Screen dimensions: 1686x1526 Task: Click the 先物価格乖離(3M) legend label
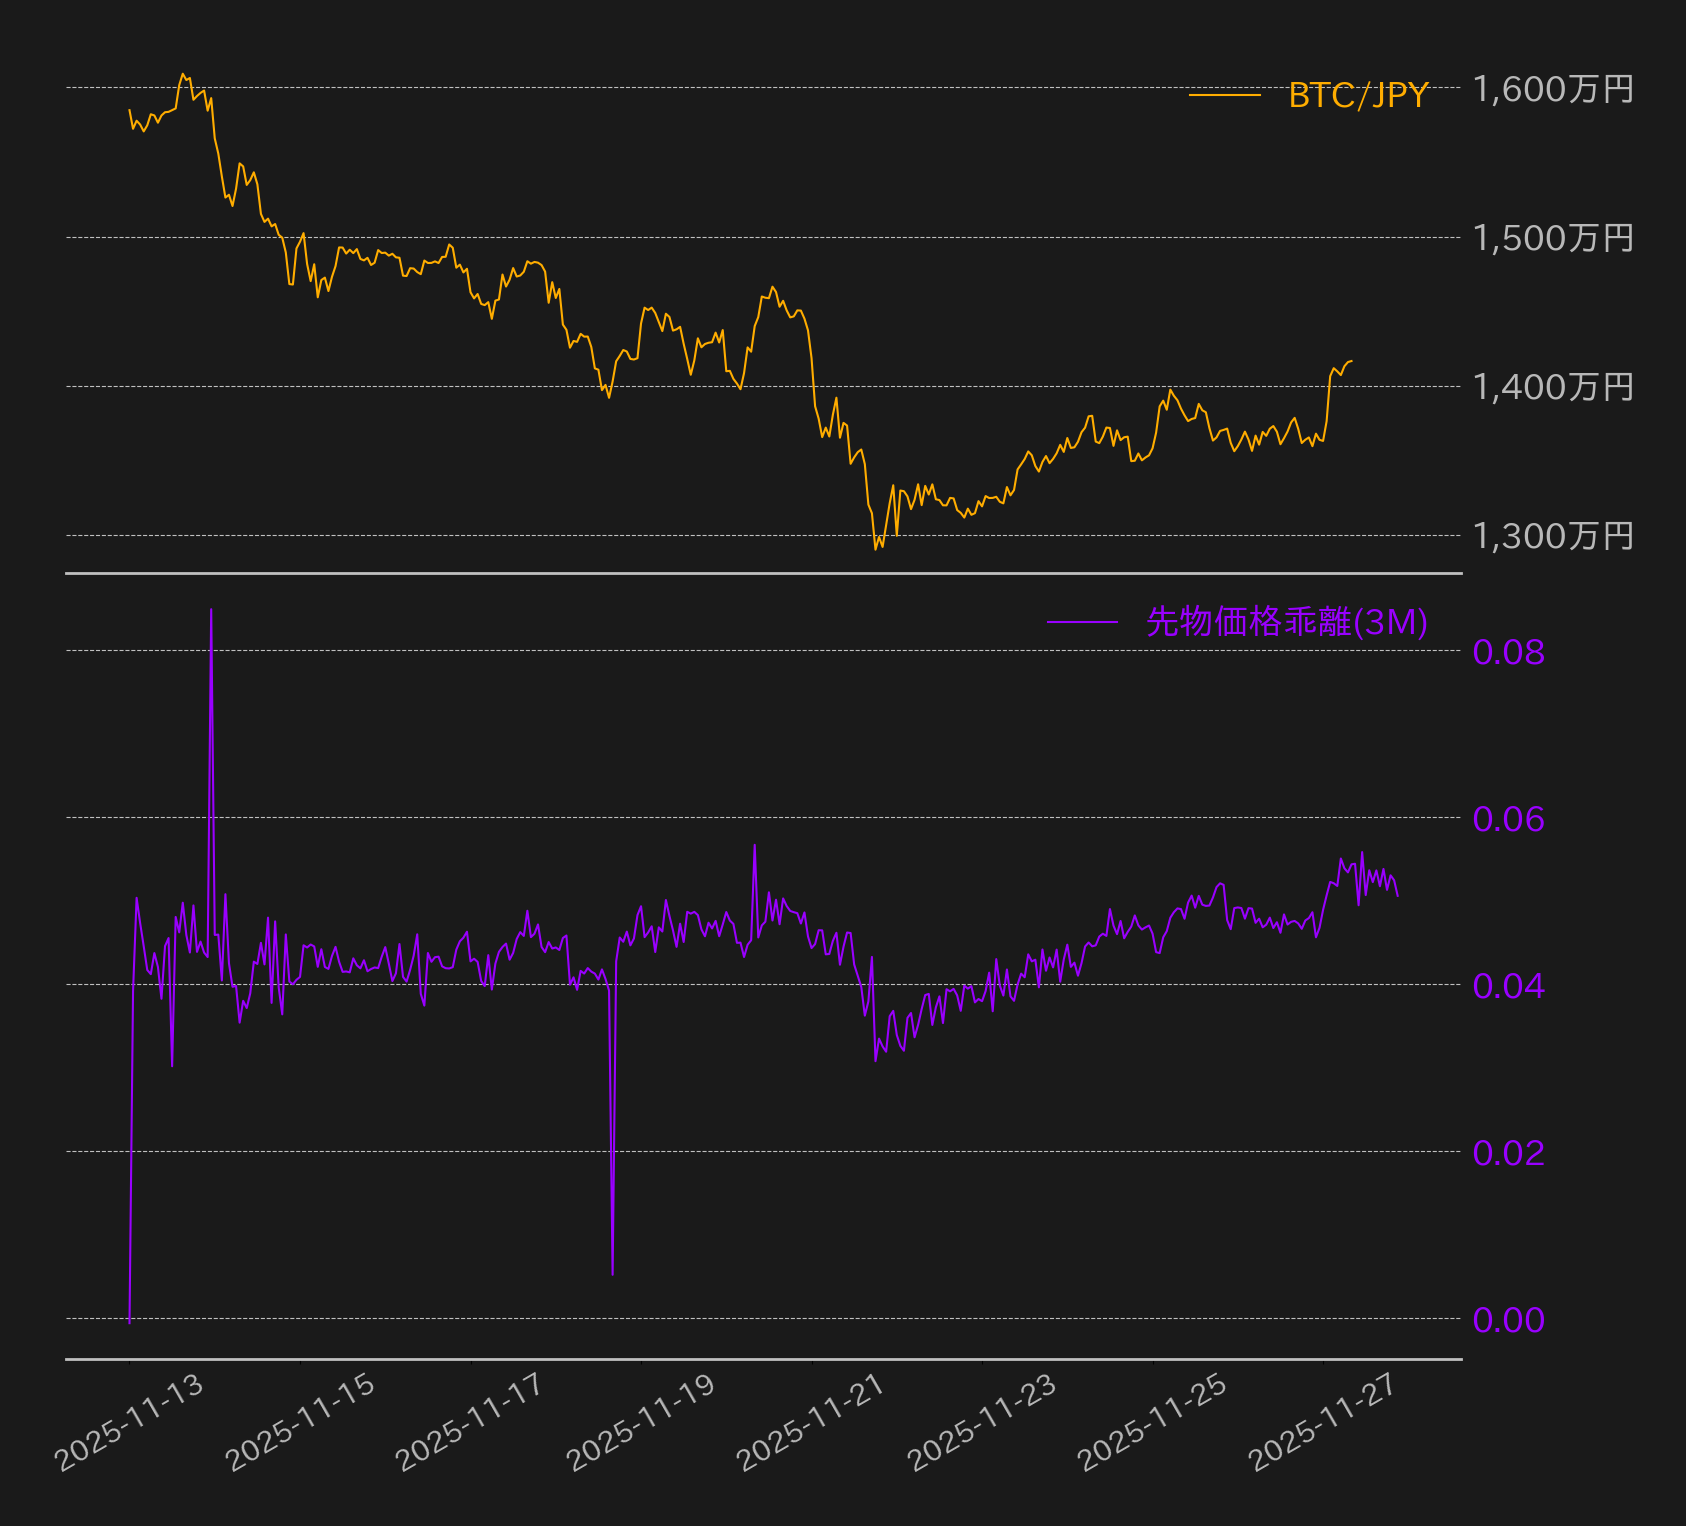pyautogui.click(x=1287, y=622)
